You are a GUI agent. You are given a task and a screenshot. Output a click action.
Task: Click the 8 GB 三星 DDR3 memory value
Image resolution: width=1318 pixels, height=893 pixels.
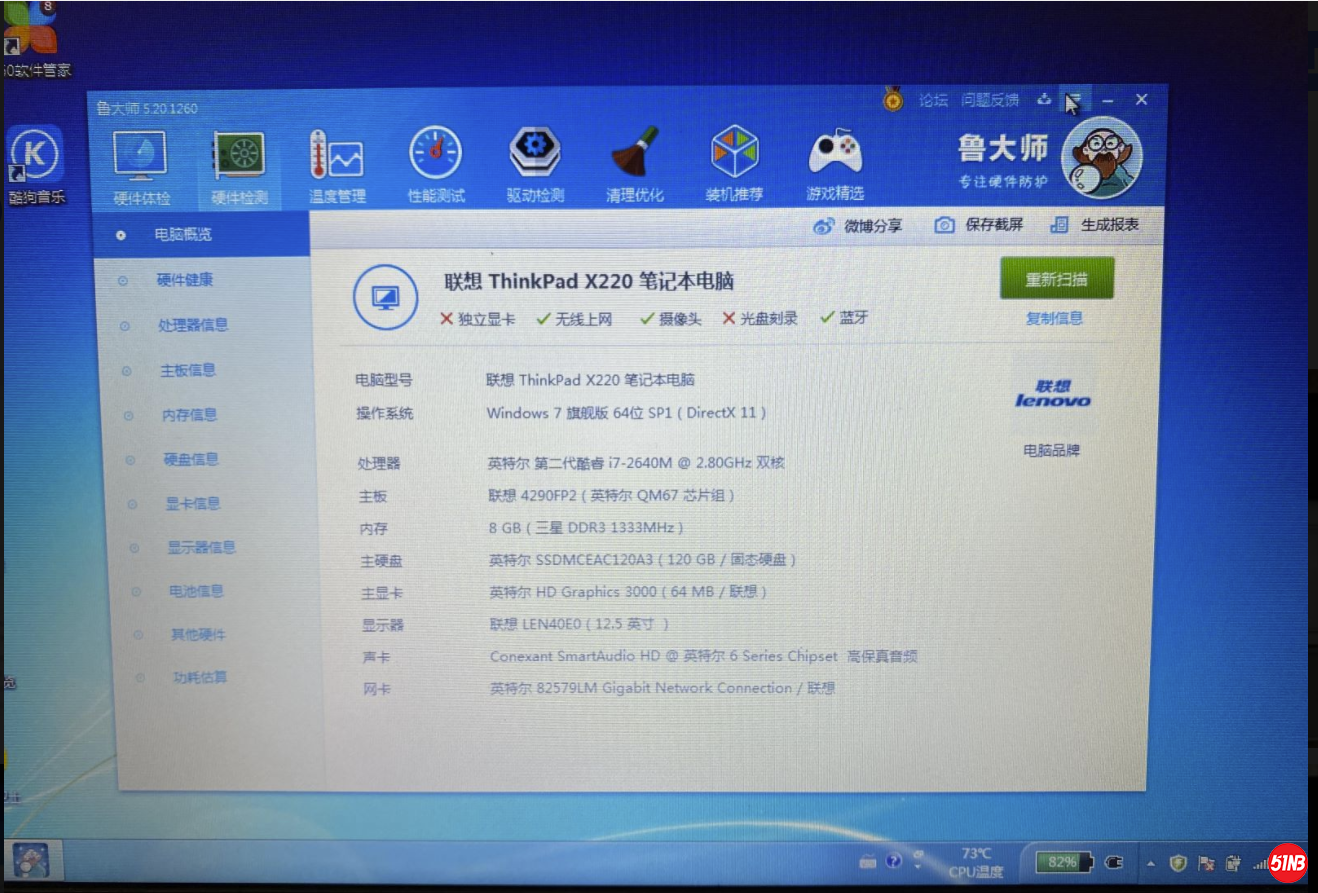pyautogui.click(x=586, y=527)
